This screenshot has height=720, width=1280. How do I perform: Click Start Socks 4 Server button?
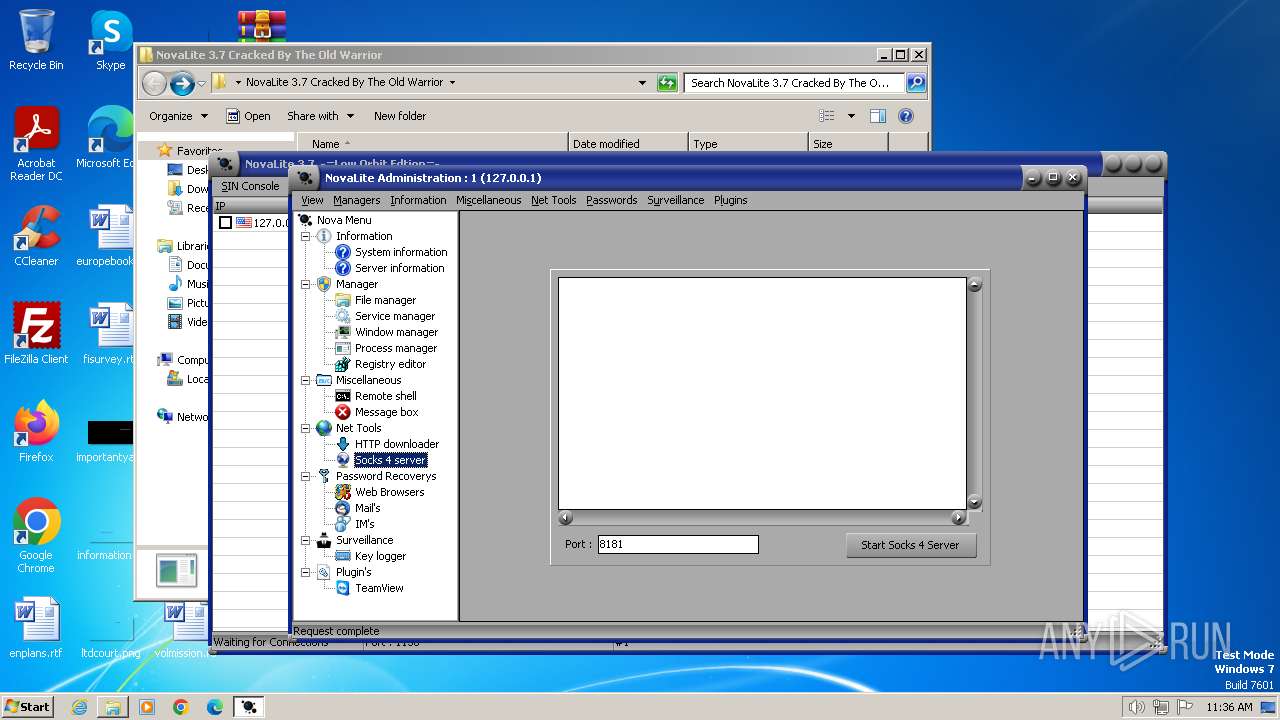[x=910, y=545]
